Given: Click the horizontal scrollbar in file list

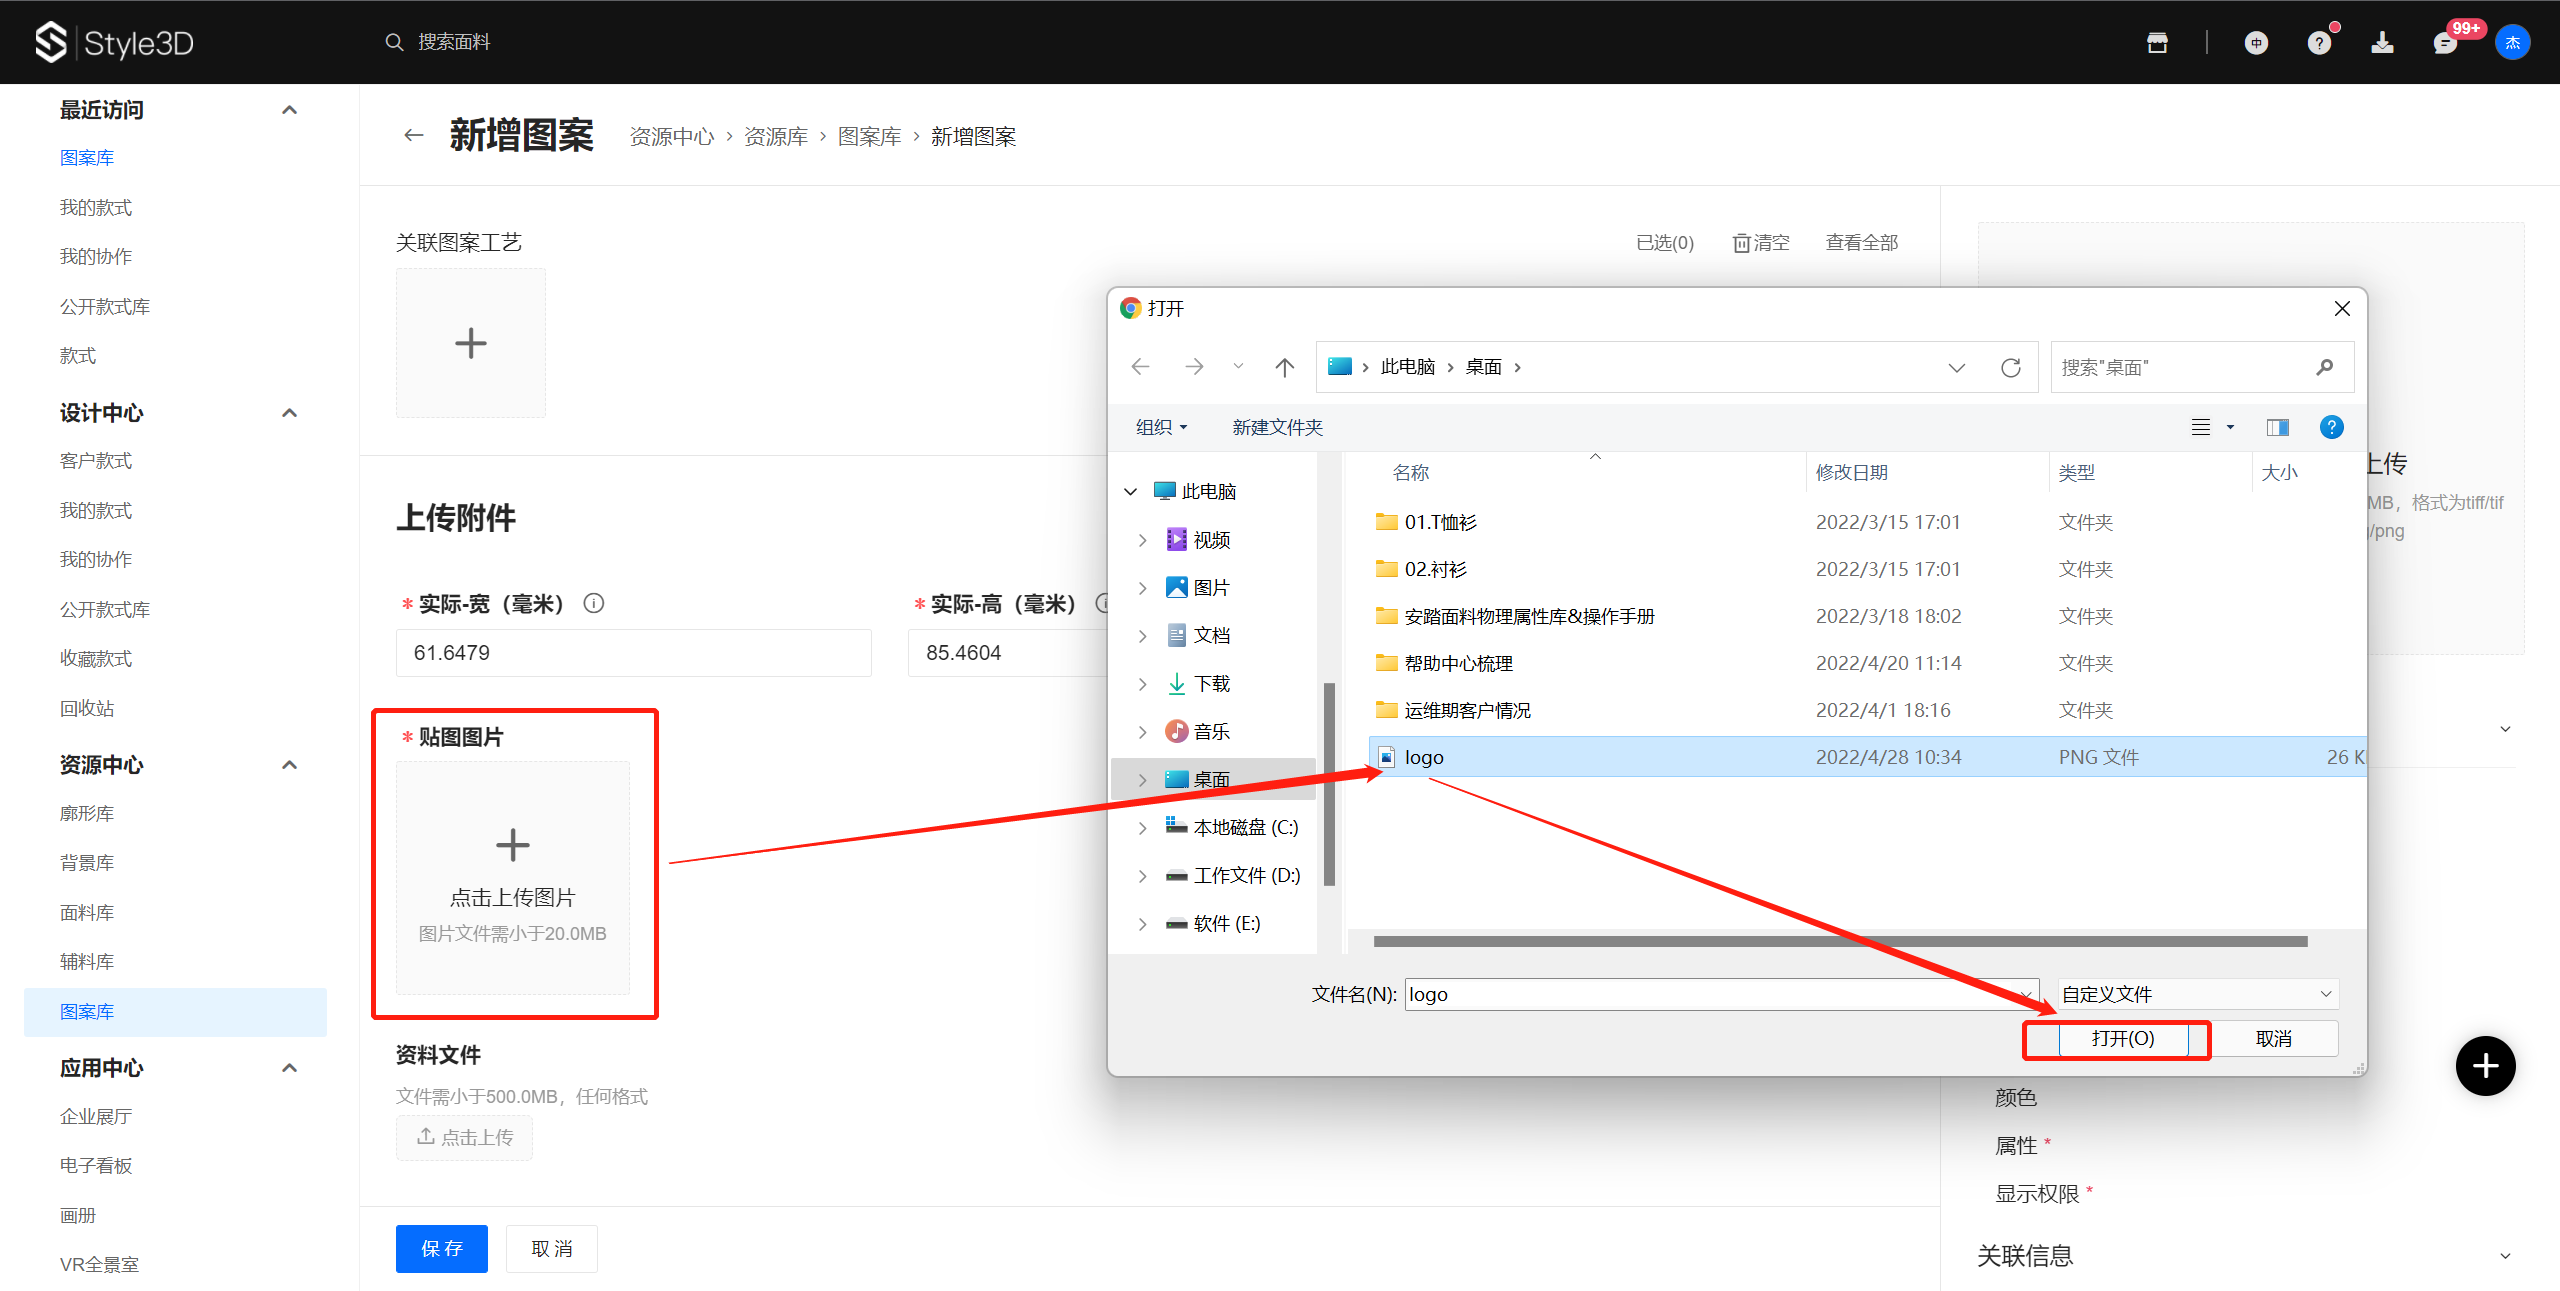Looking at the screenshot, I should [x=1840, y=941].
